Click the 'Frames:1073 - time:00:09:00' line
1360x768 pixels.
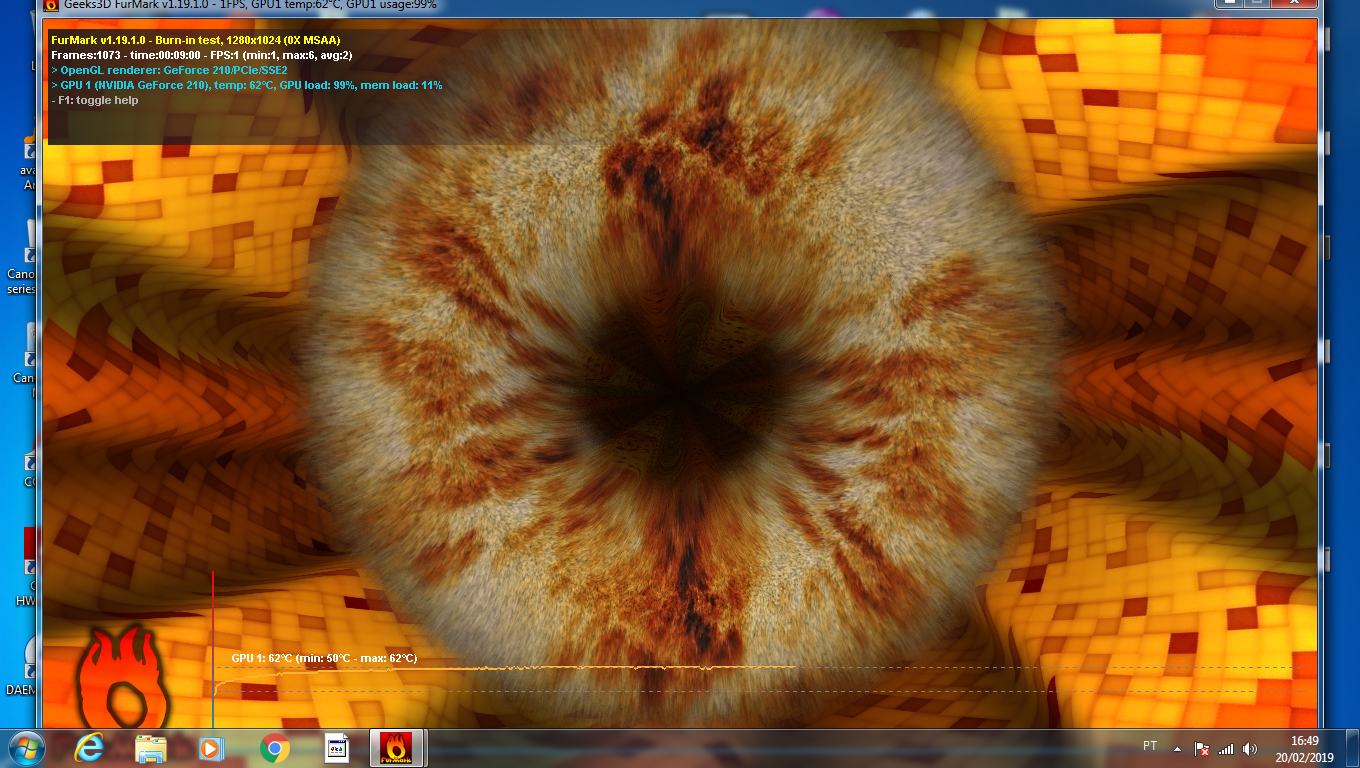(201, 55)
